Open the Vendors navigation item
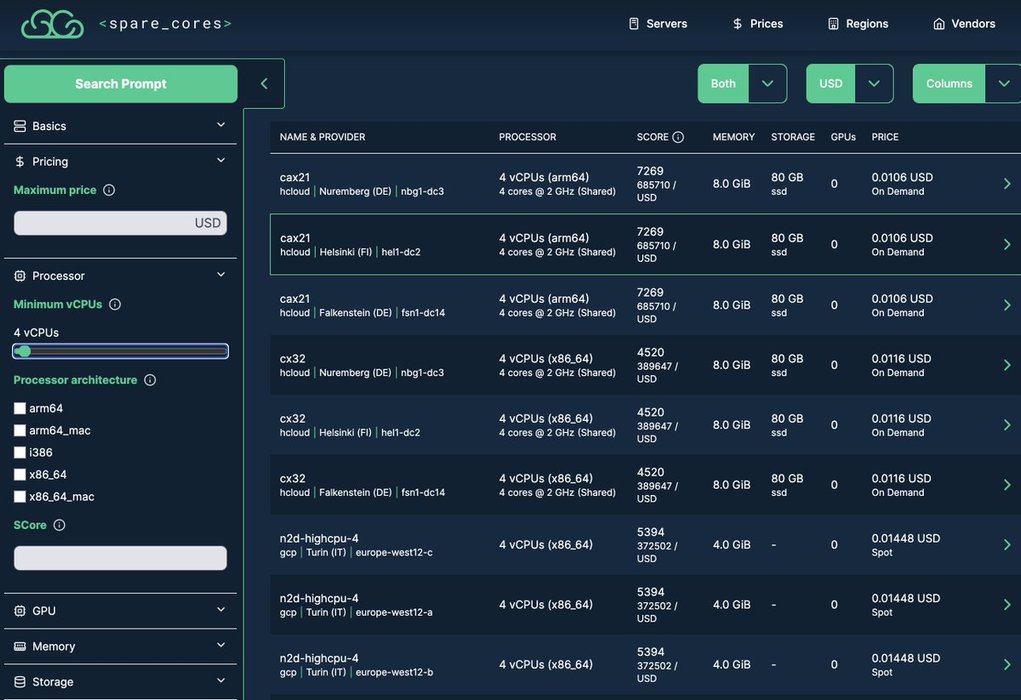Screen dimensions: 1021x700 (964, 24)
